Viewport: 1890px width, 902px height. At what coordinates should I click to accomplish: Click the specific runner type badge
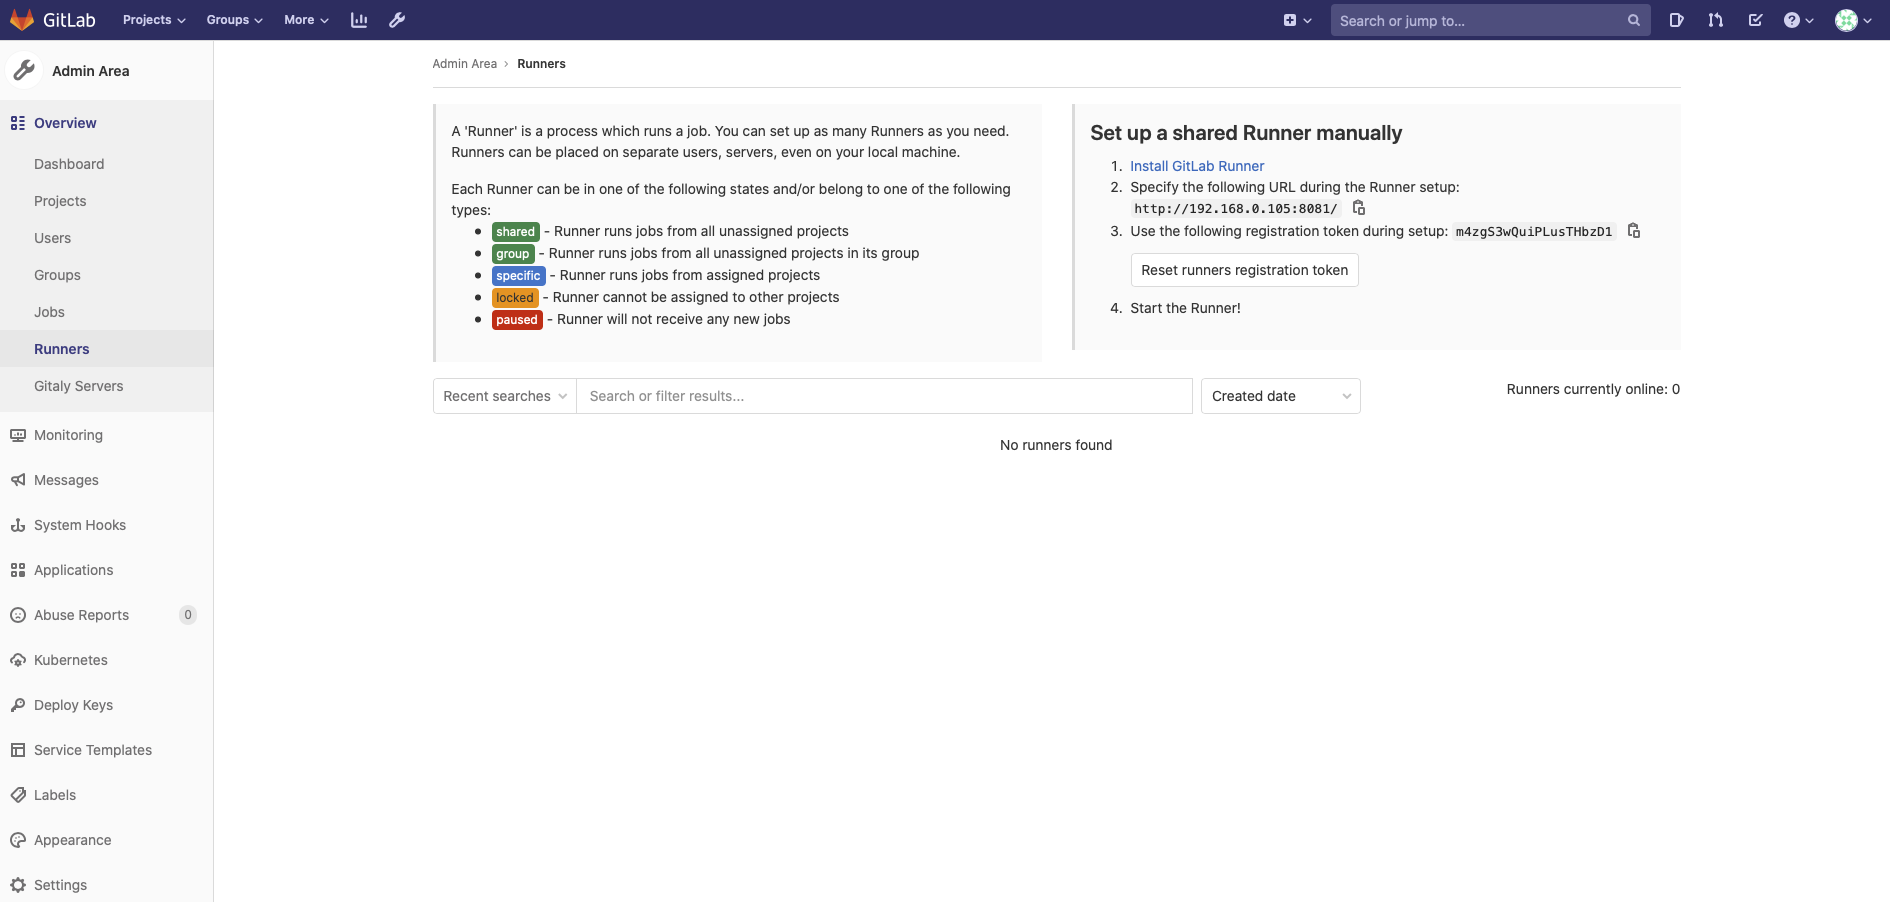(x=518, y=276)
